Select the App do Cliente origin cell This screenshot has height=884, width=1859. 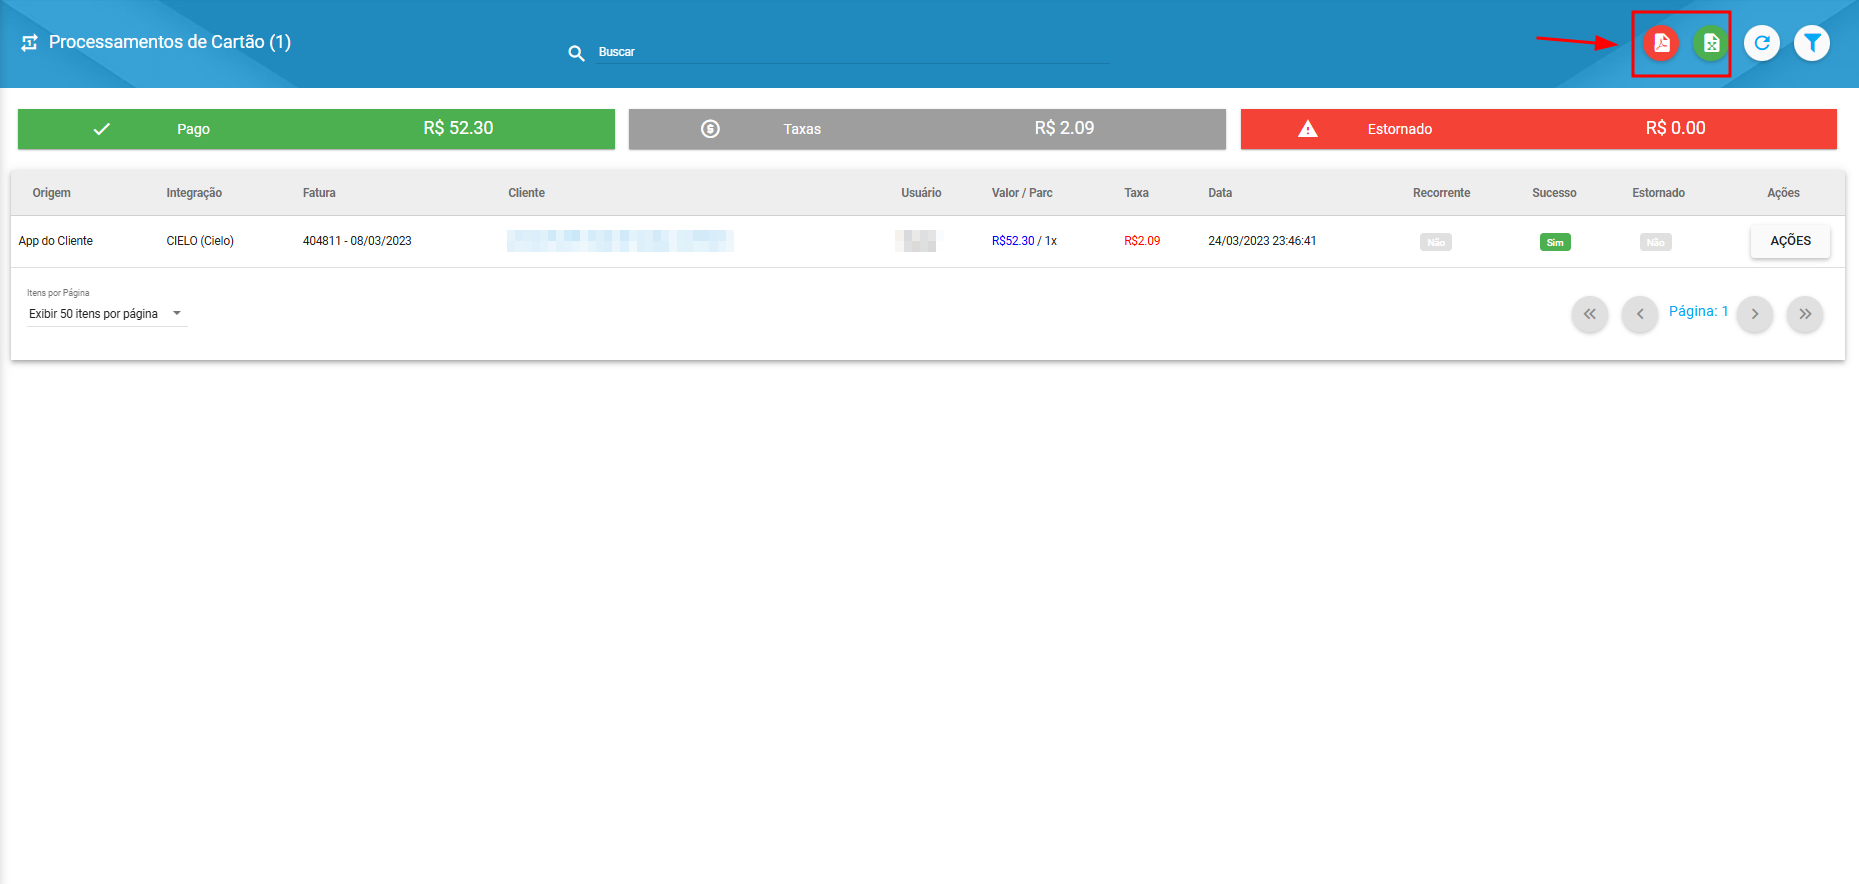coord(56,241)
